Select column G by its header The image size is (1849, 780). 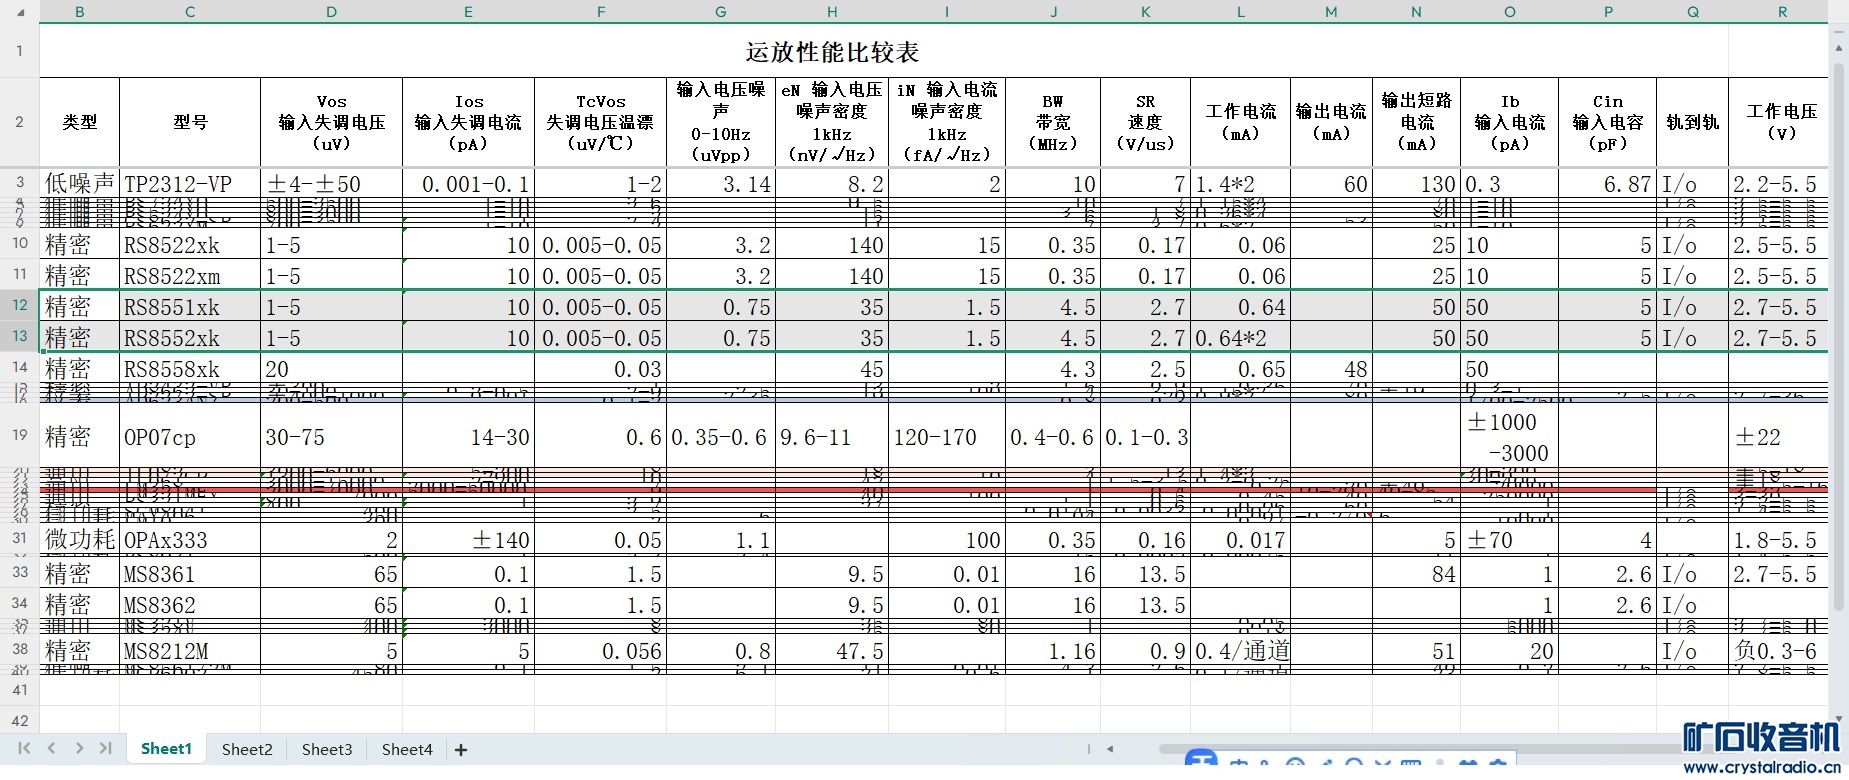[x=721, y=12]
